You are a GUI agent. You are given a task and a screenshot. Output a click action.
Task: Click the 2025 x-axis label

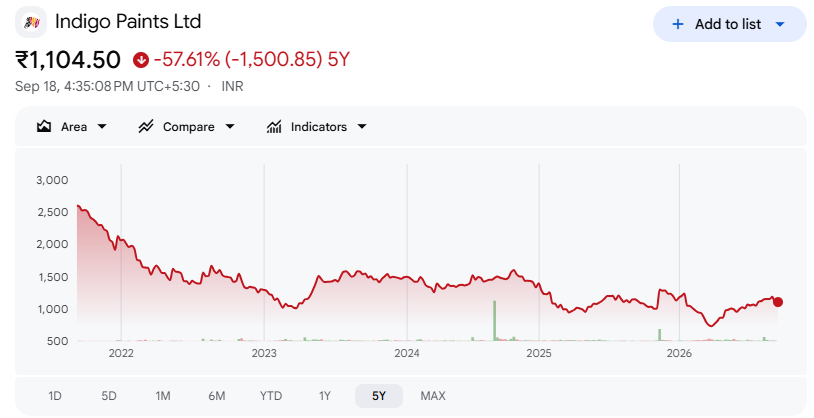(539, 354)
